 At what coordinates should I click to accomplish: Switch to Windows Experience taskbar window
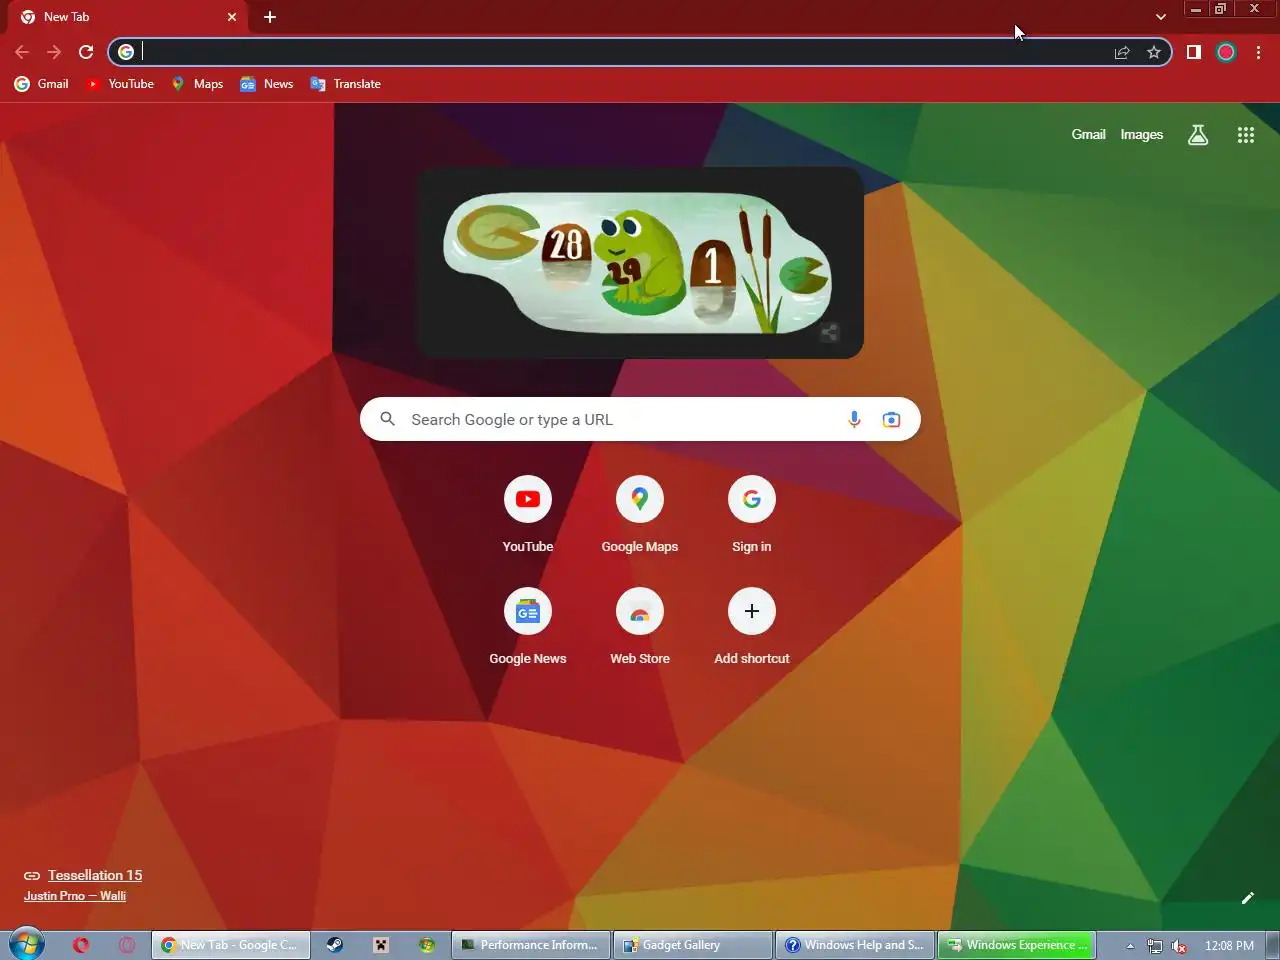[1016, 945]
